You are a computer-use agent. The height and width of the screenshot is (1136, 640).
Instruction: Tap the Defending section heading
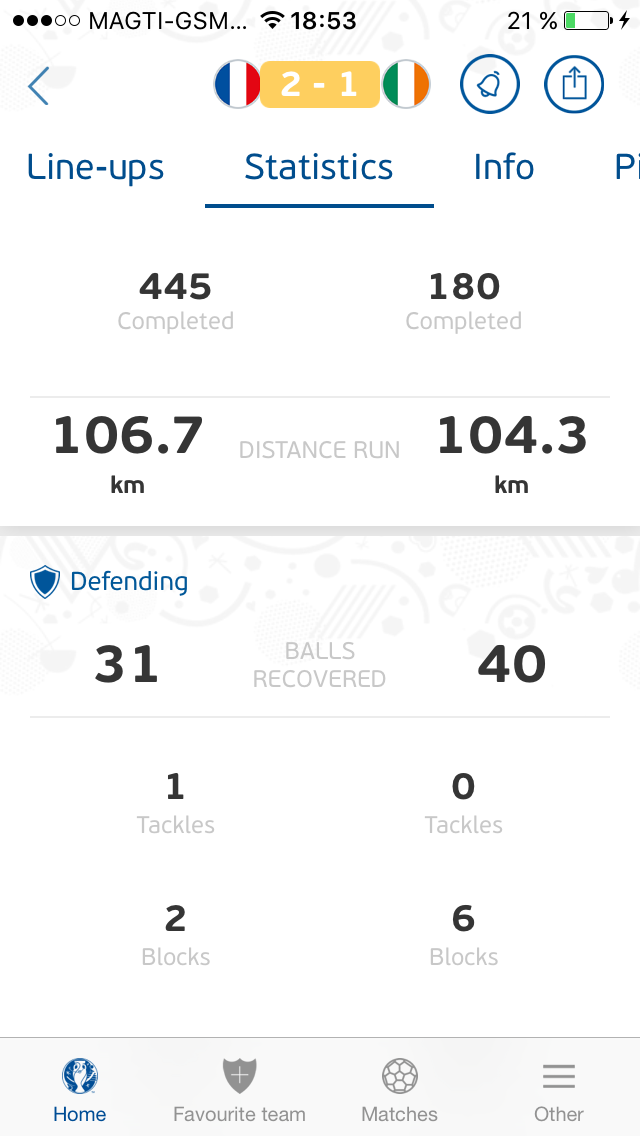point(129,581)
